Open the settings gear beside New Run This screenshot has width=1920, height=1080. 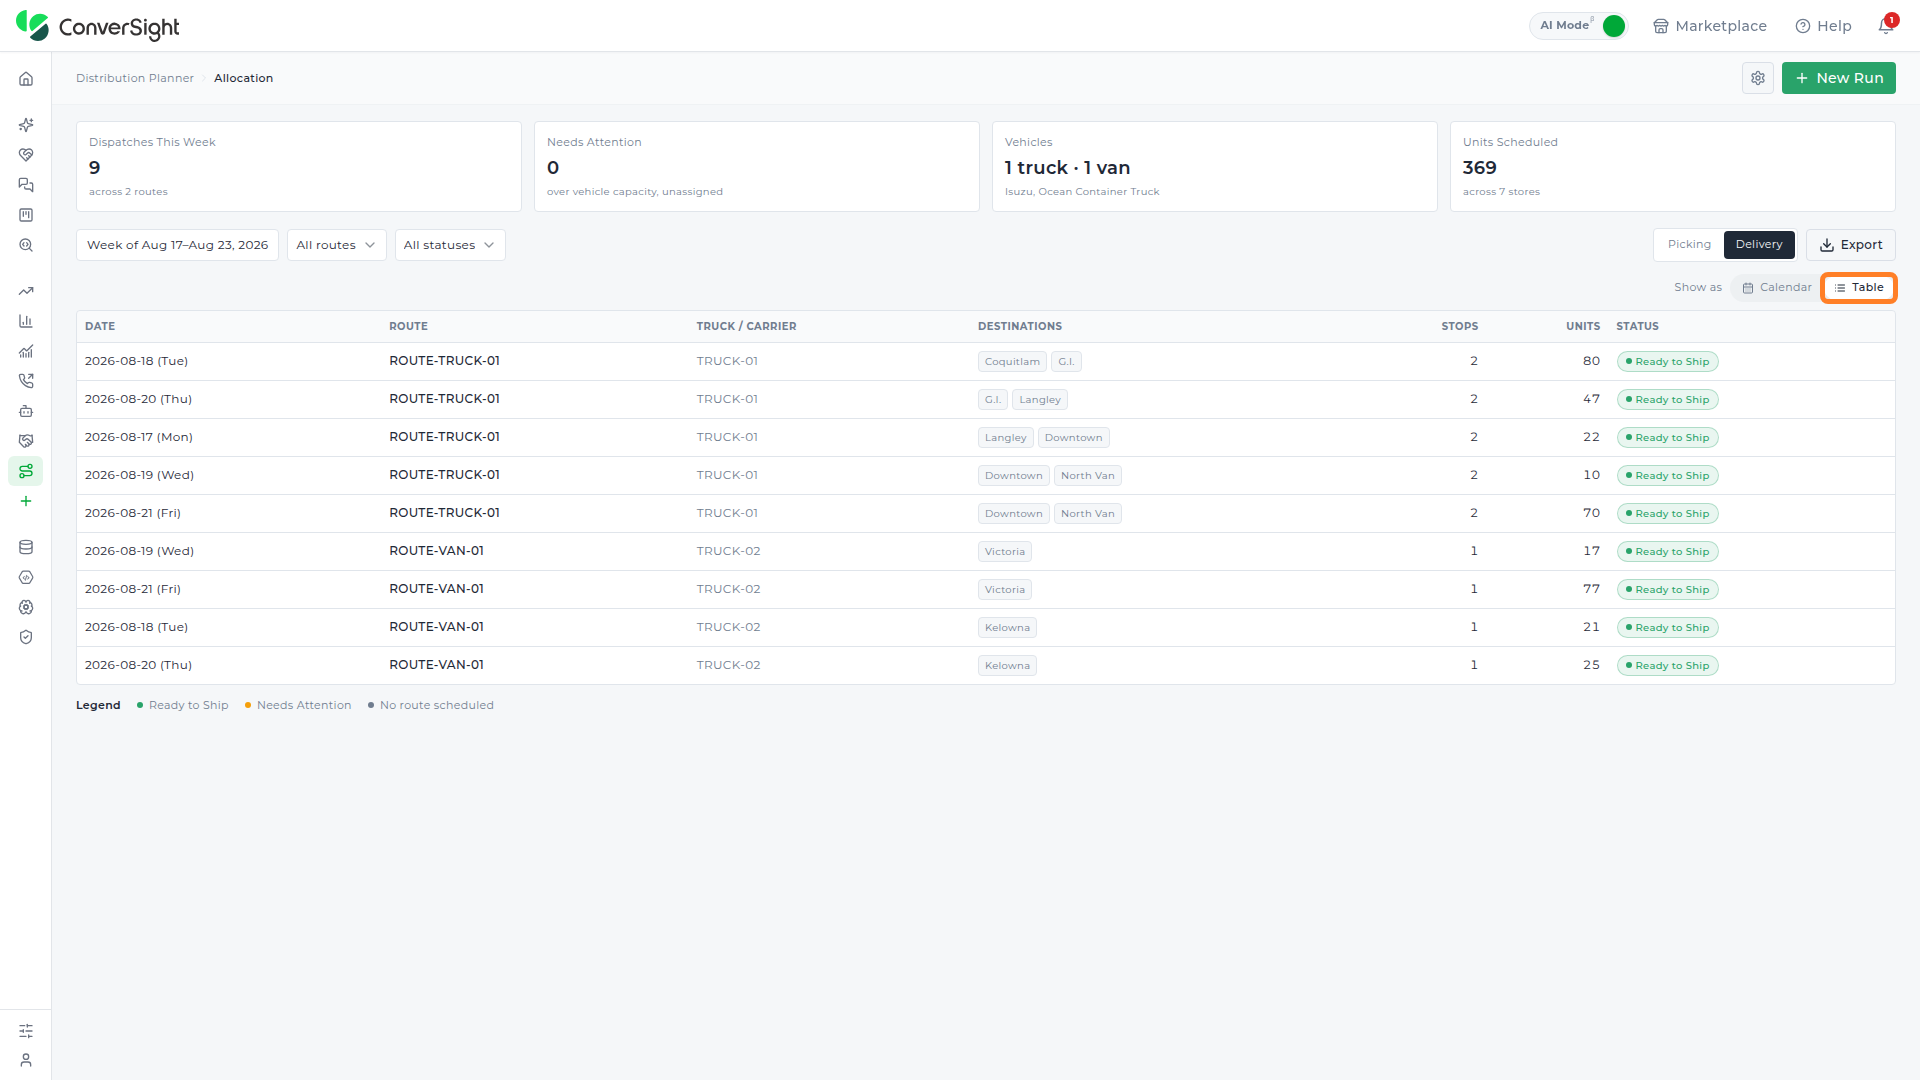pyautogui.click(x=1758, y=78)
